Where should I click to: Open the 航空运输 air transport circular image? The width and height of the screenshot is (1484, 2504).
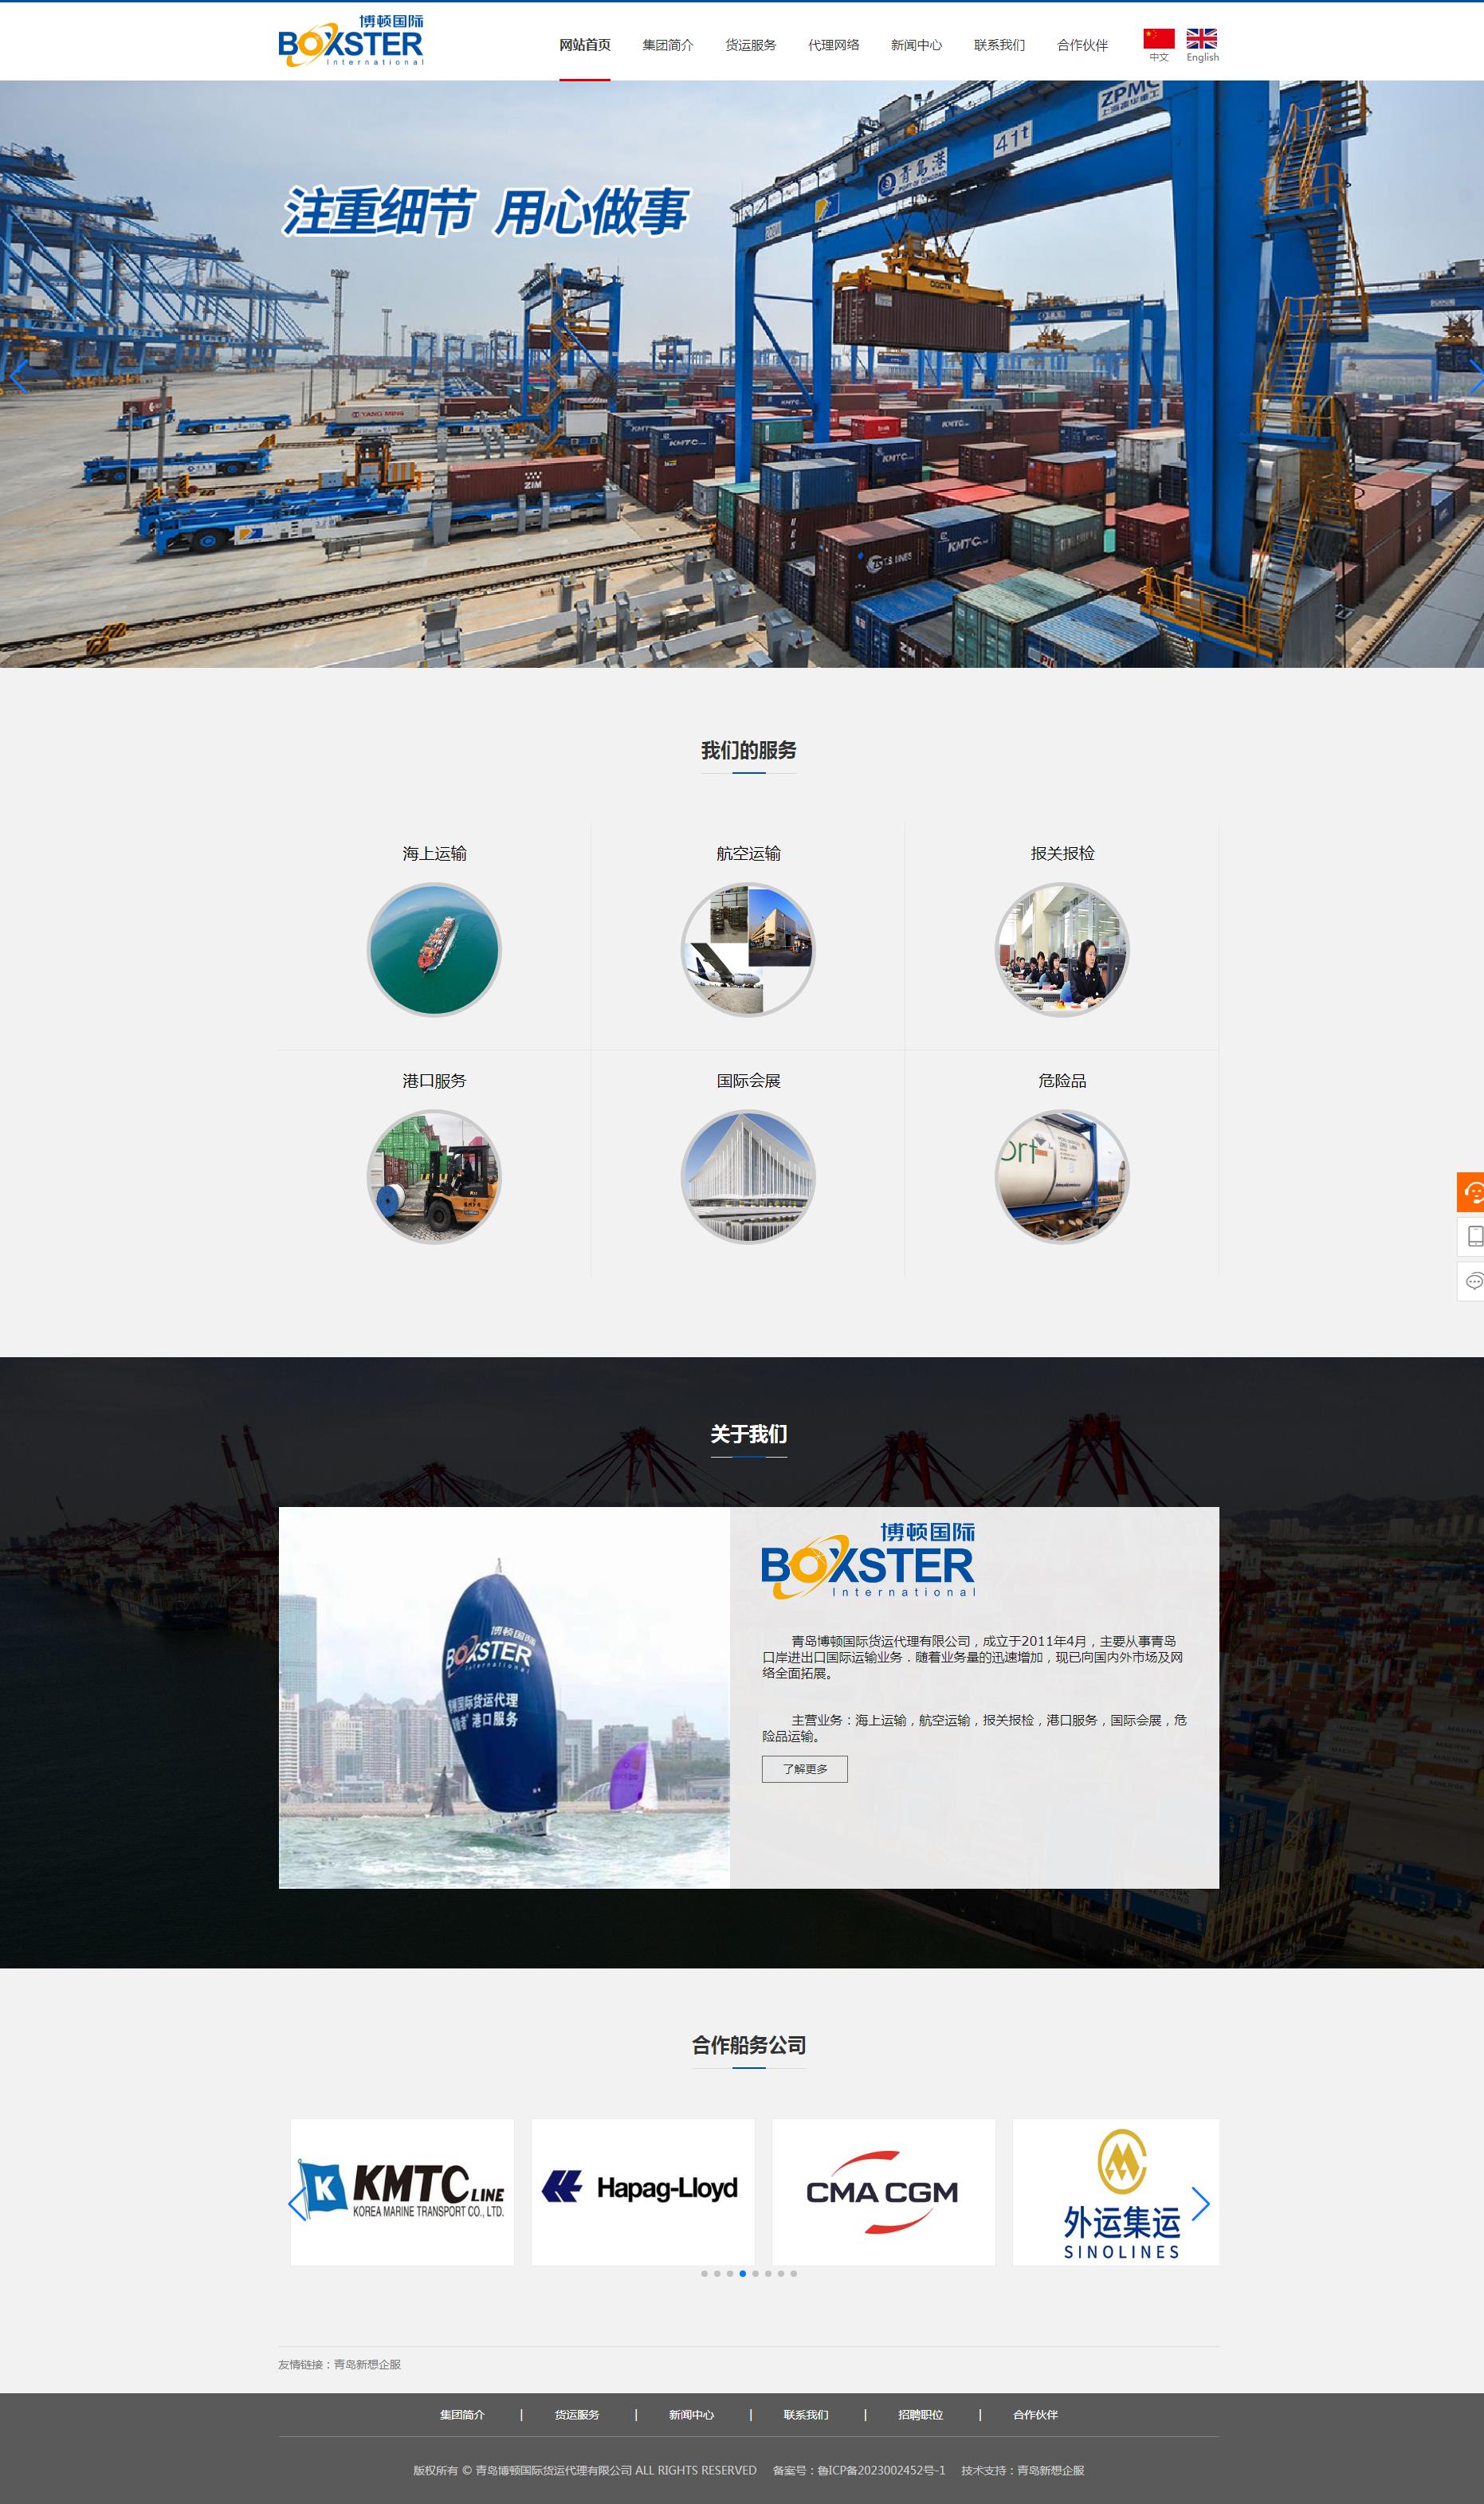point(748,949)
